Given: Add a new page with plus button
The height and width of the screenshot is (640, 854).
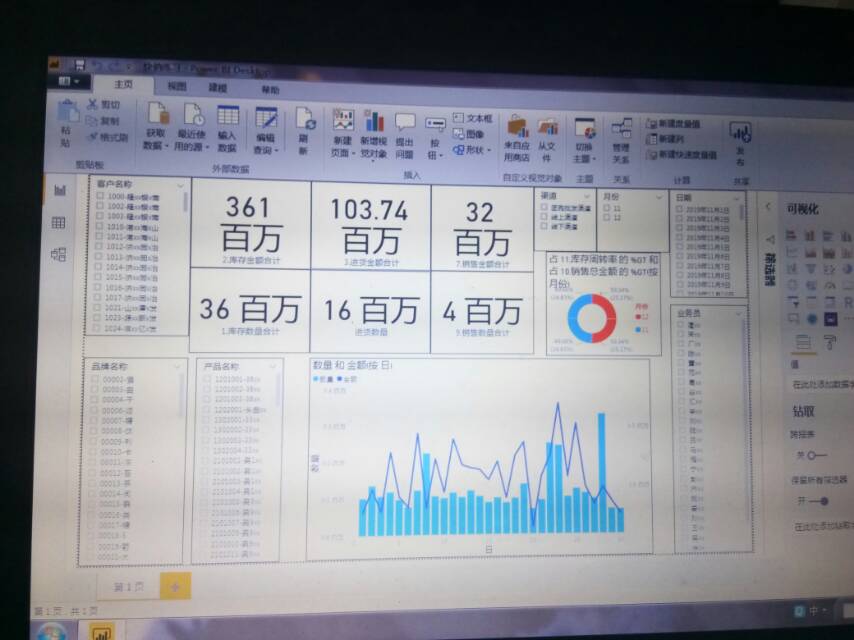Looking at the screenshot, I should (x=175, y=587).
